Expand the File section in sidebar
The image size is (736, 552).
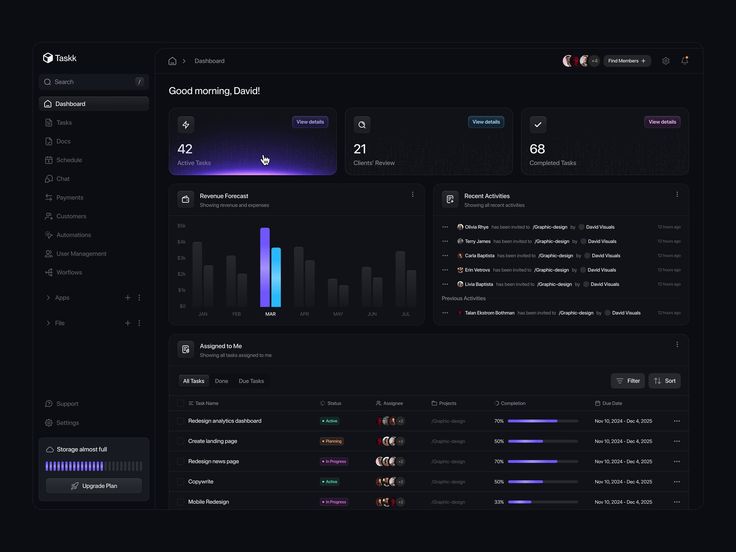tap(48, 323)
